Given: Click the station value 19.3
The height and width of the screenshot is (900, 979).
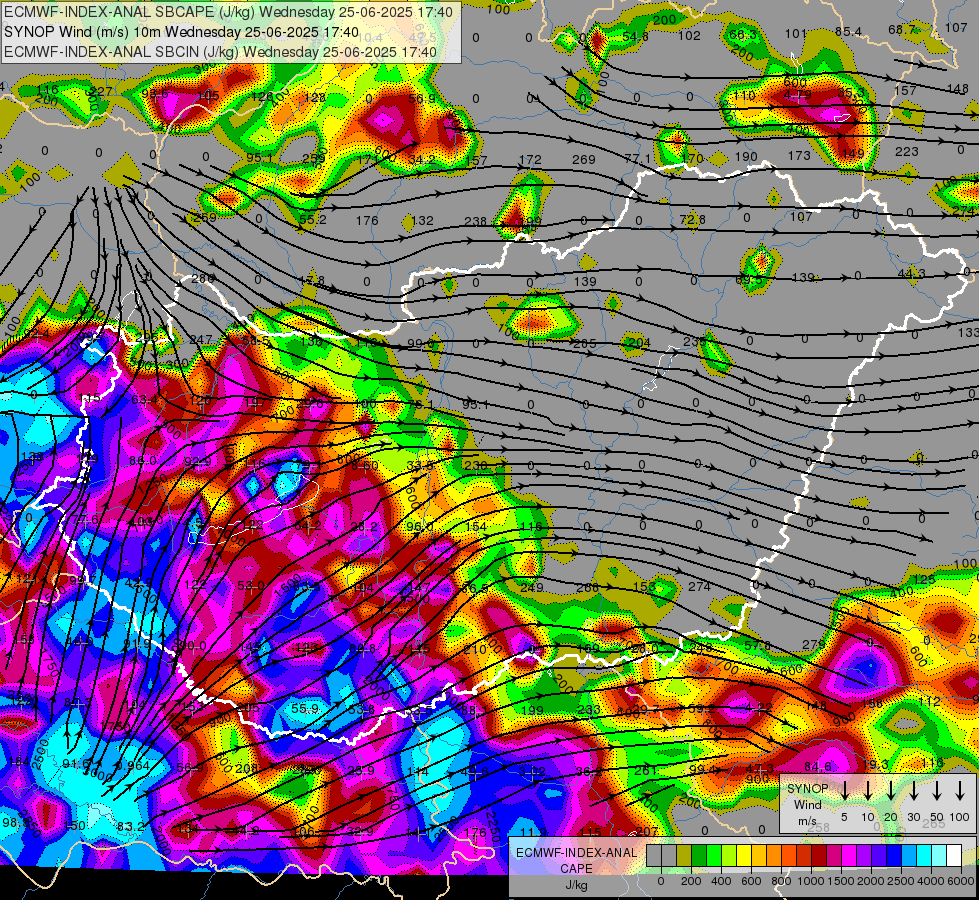Looking at the screenshot, I should tap(875, 765).
